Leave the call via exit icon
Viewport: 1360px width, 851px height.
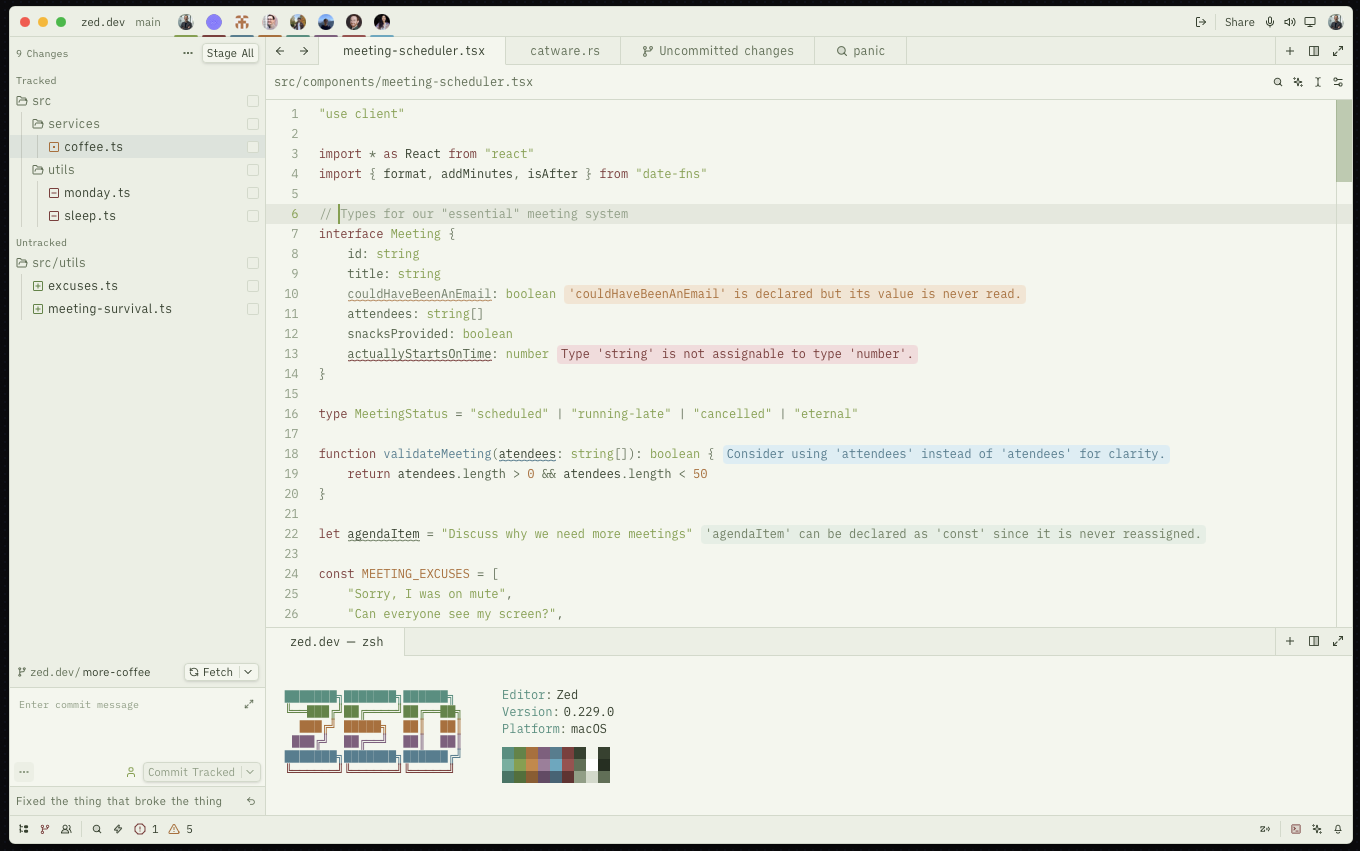pyautogui.click(x=1201, y=22)
